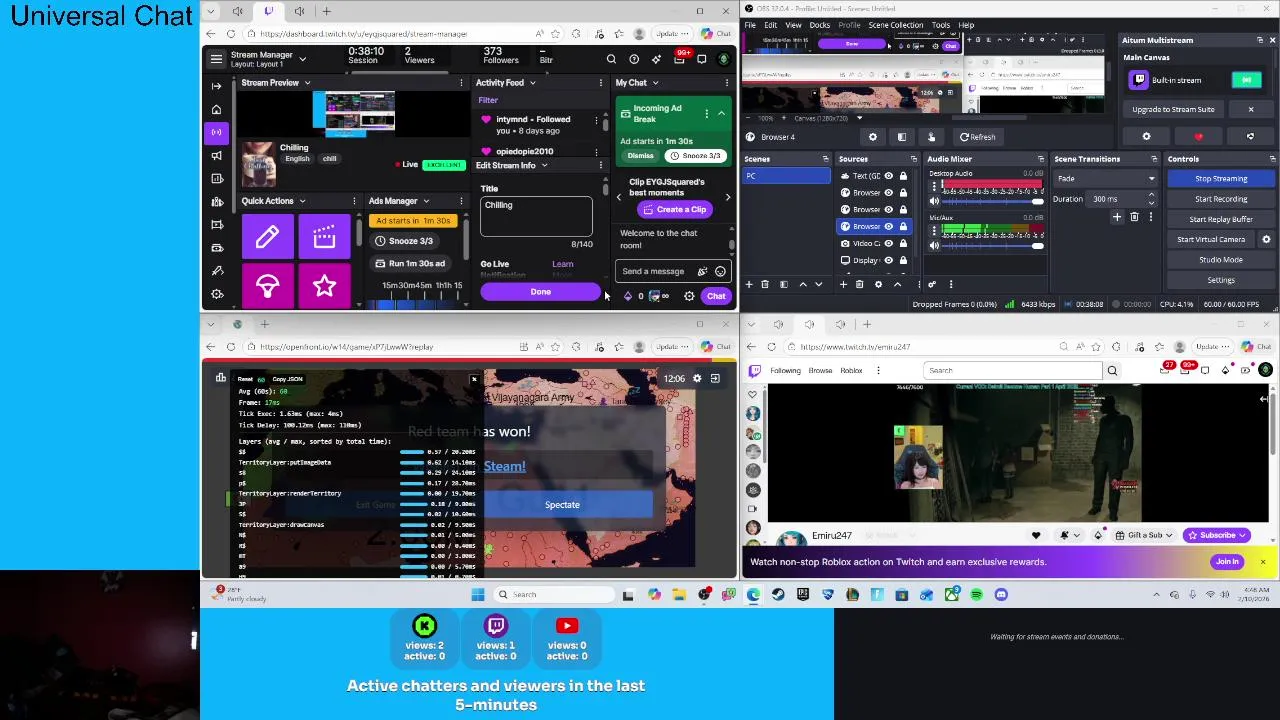Click Stop Streaming in OBS Controls
The width and height of the screenshot is (1280, 720).
pyautogui.click(x=1221, y=179)
